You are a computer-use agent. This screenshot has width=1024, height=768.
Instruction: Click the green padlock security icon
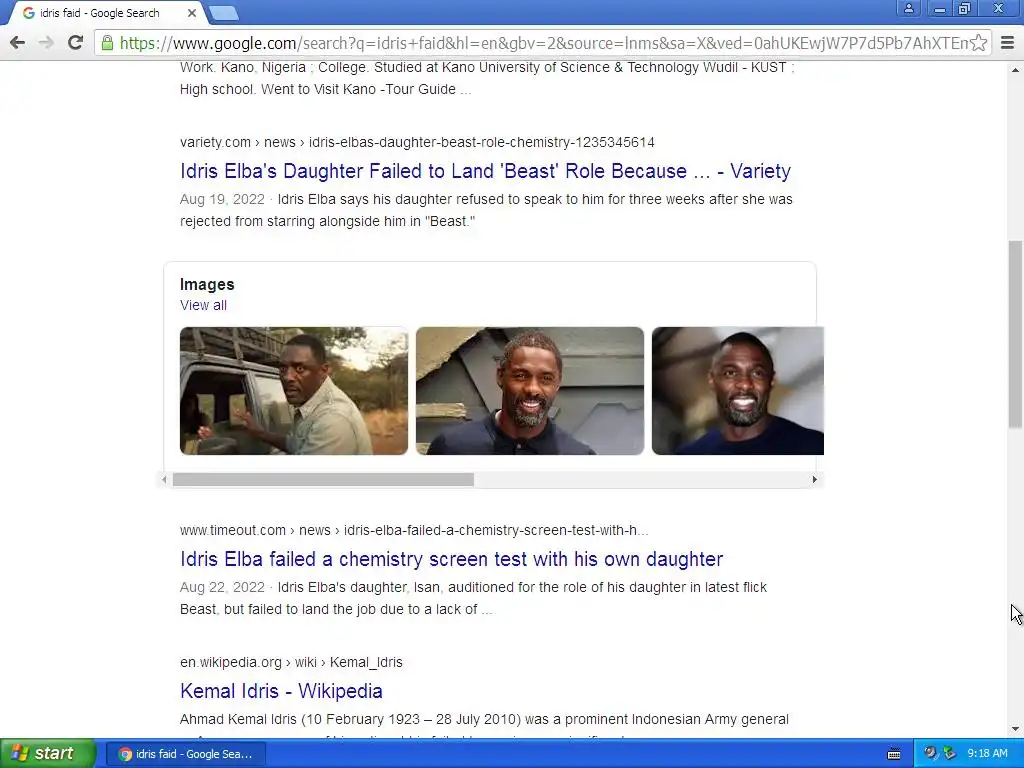(107, 43)
